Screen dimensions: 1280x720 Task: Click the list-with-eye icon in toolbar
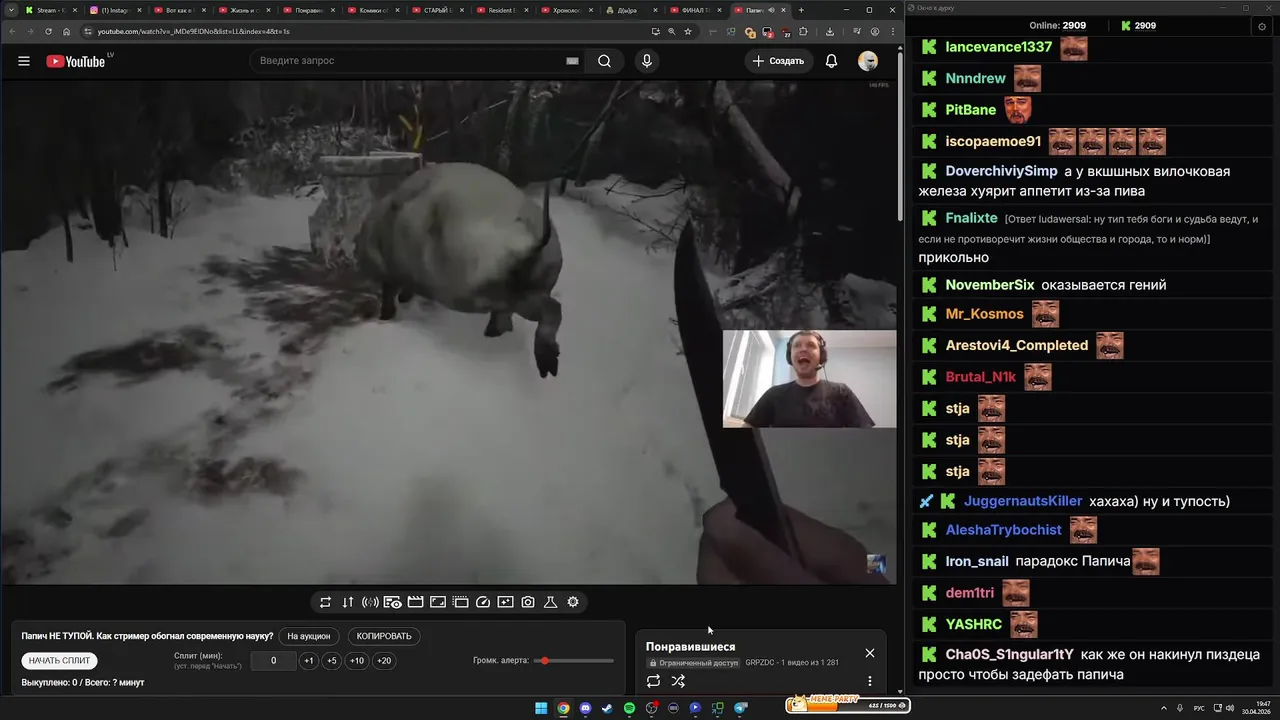click(x=392, y=602)
